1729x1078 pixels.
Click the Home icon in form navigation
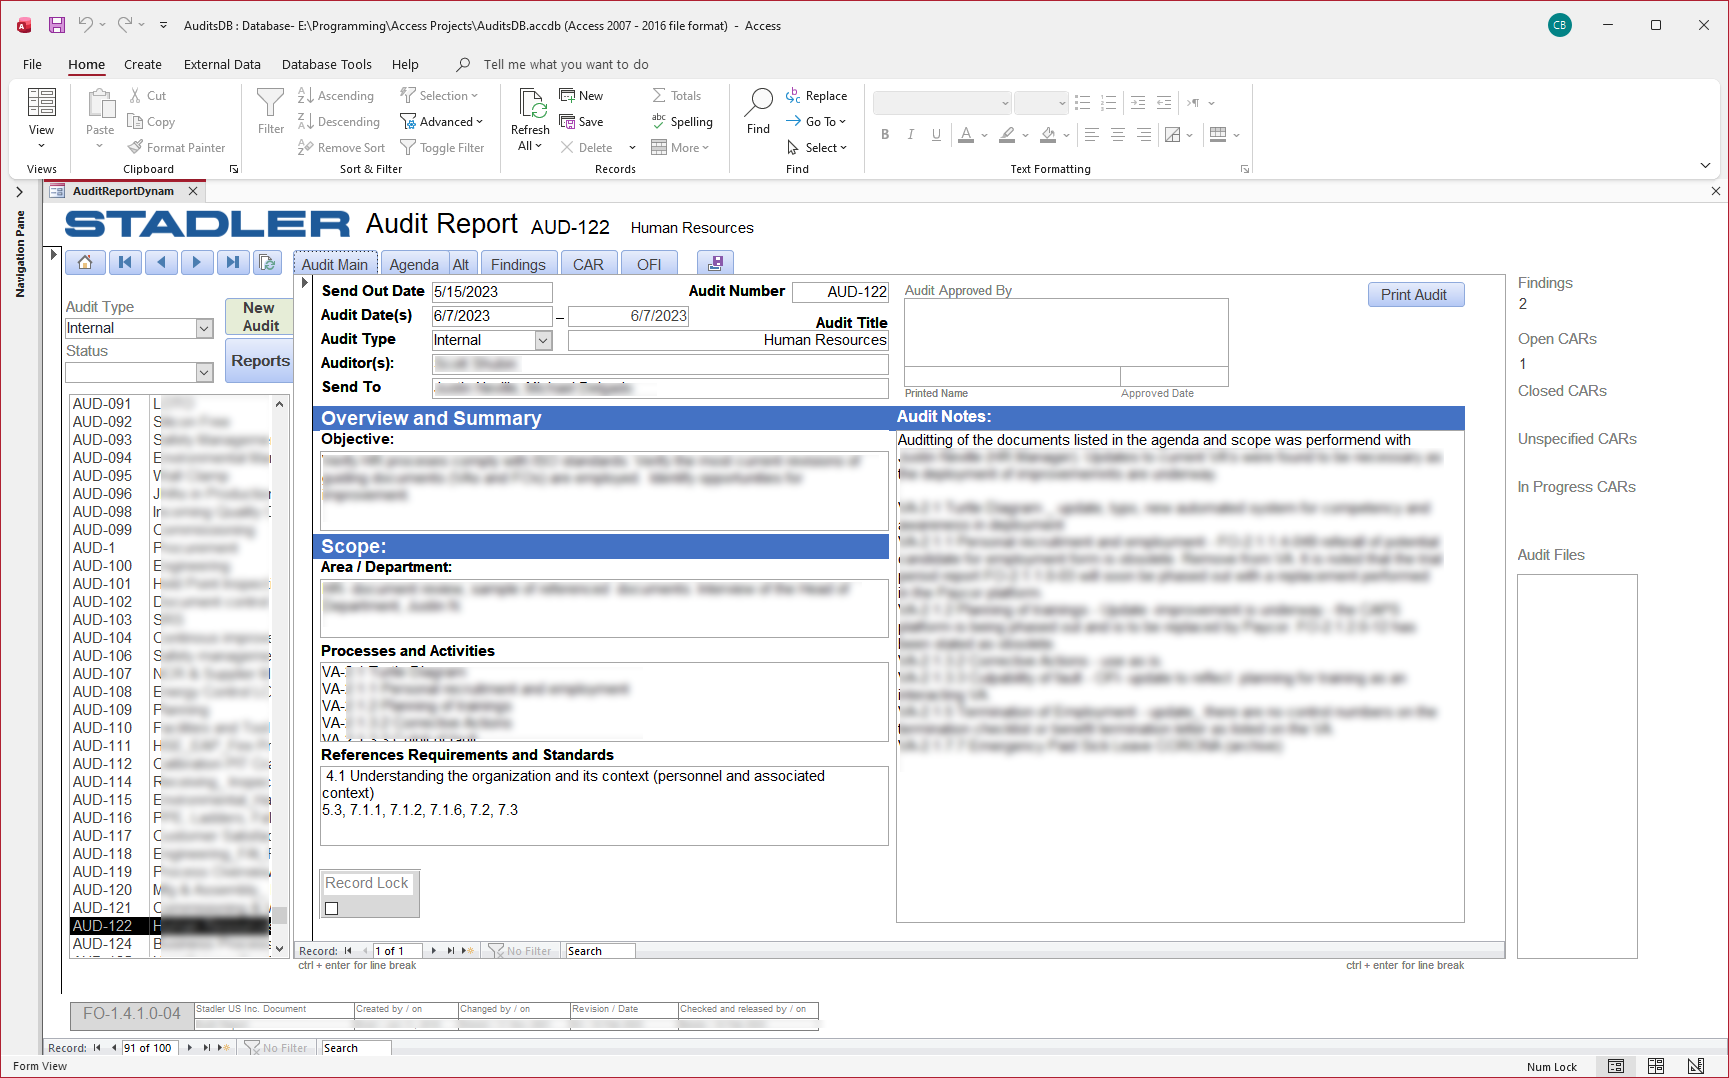point(85,263)
